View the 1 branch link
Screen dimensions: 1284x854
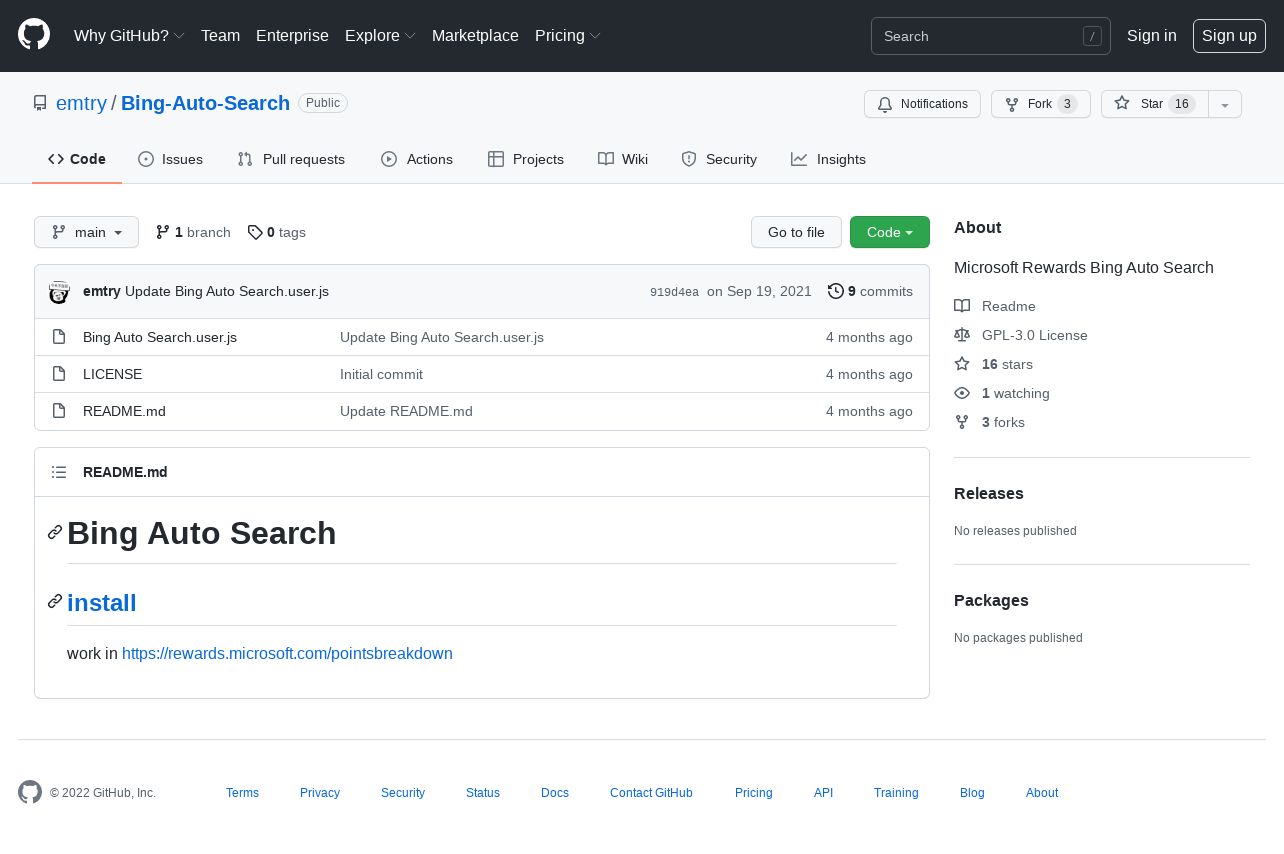193,232
